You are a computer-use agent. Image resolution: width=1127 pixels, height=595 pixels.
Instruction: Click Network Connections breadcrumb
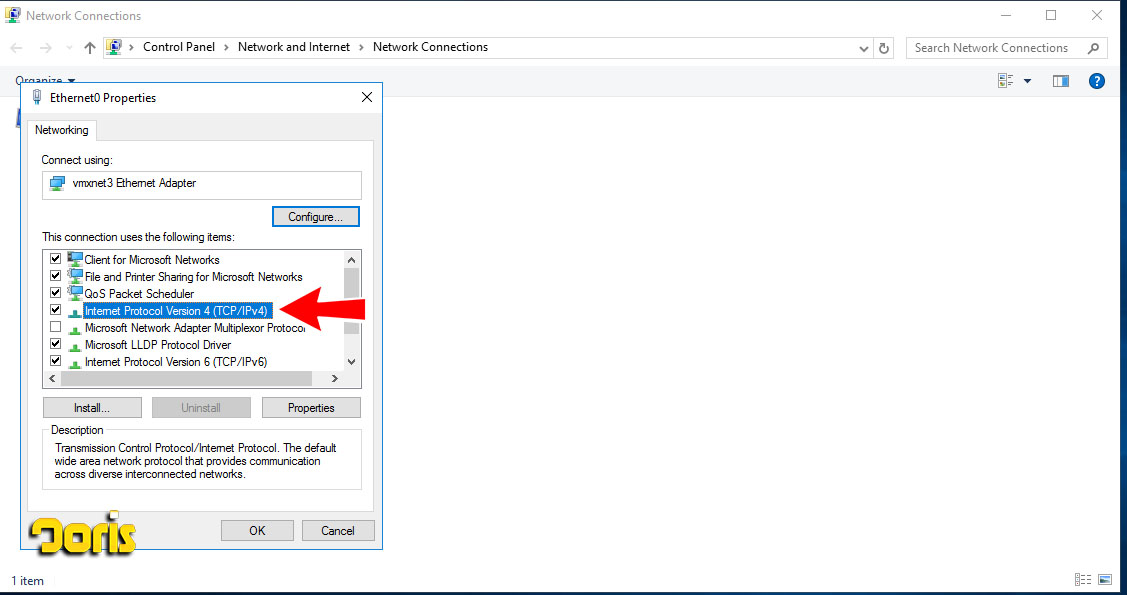click(431, 47)
